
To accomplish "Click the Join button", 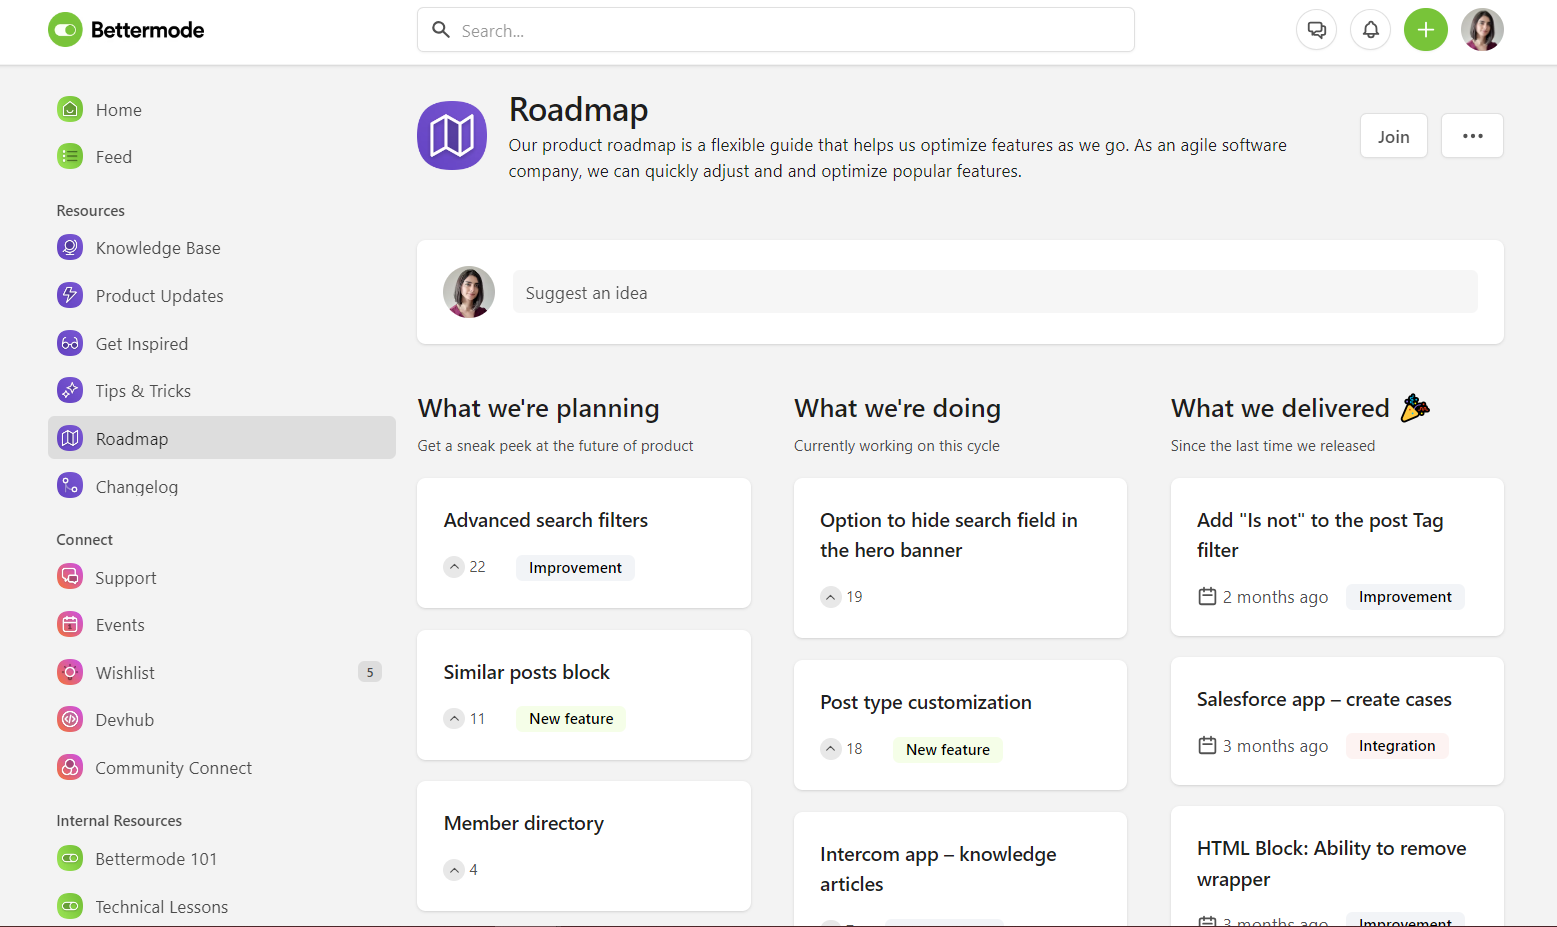I will 1393,135.
